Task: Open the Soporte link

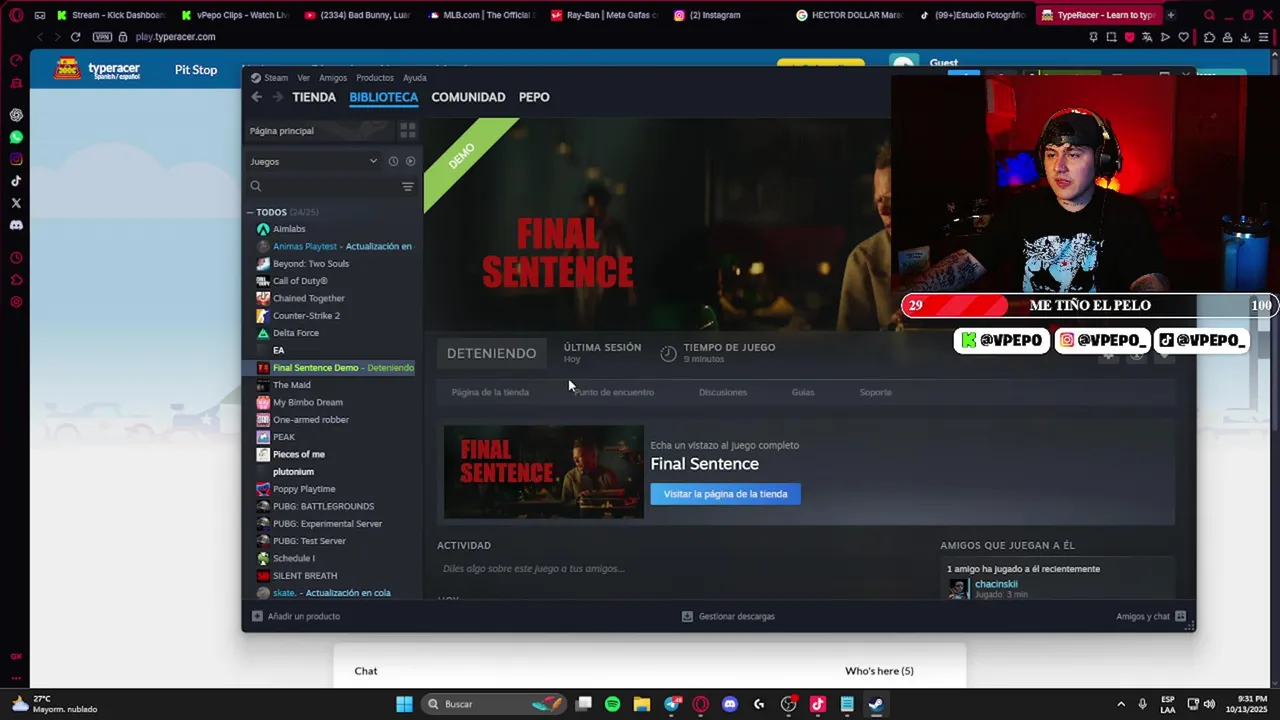Action: click(x=875, y=392)
